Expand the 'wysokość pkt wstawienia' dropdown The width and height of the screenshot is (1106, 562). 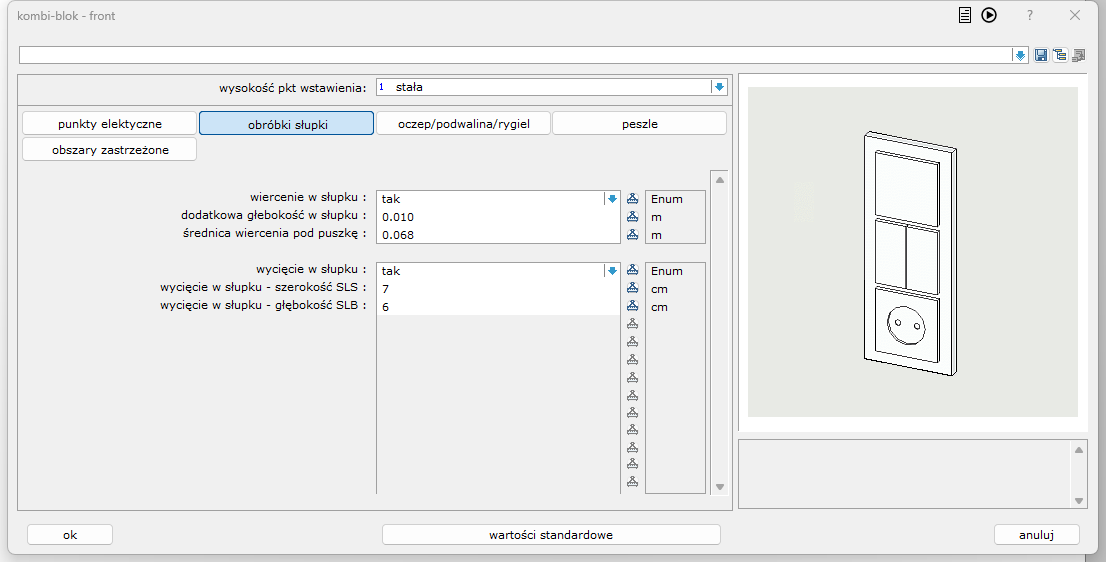tap(718, 87)
